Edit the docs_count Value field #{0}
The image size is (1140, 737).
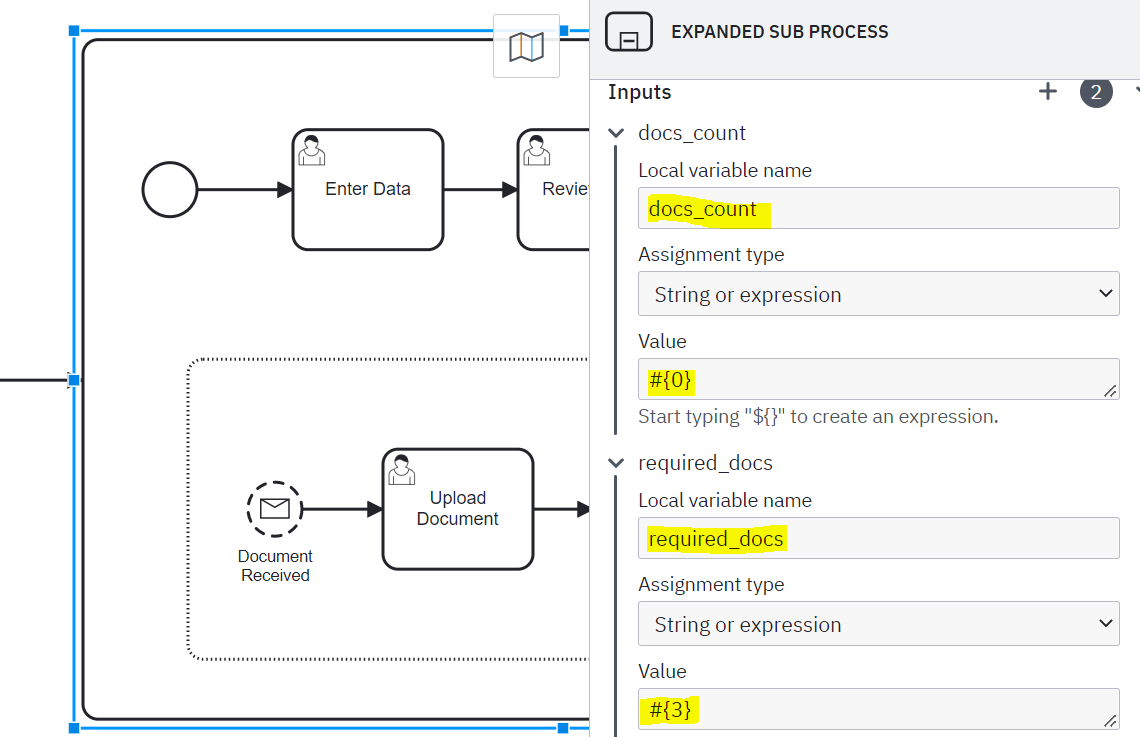[878, 379]
